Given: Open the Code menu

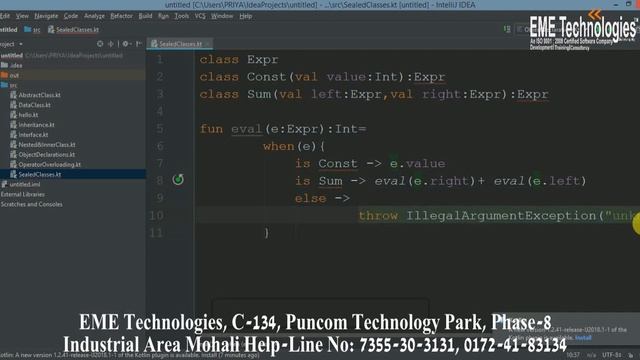Looking at the screenshot, I should (71, 16).
